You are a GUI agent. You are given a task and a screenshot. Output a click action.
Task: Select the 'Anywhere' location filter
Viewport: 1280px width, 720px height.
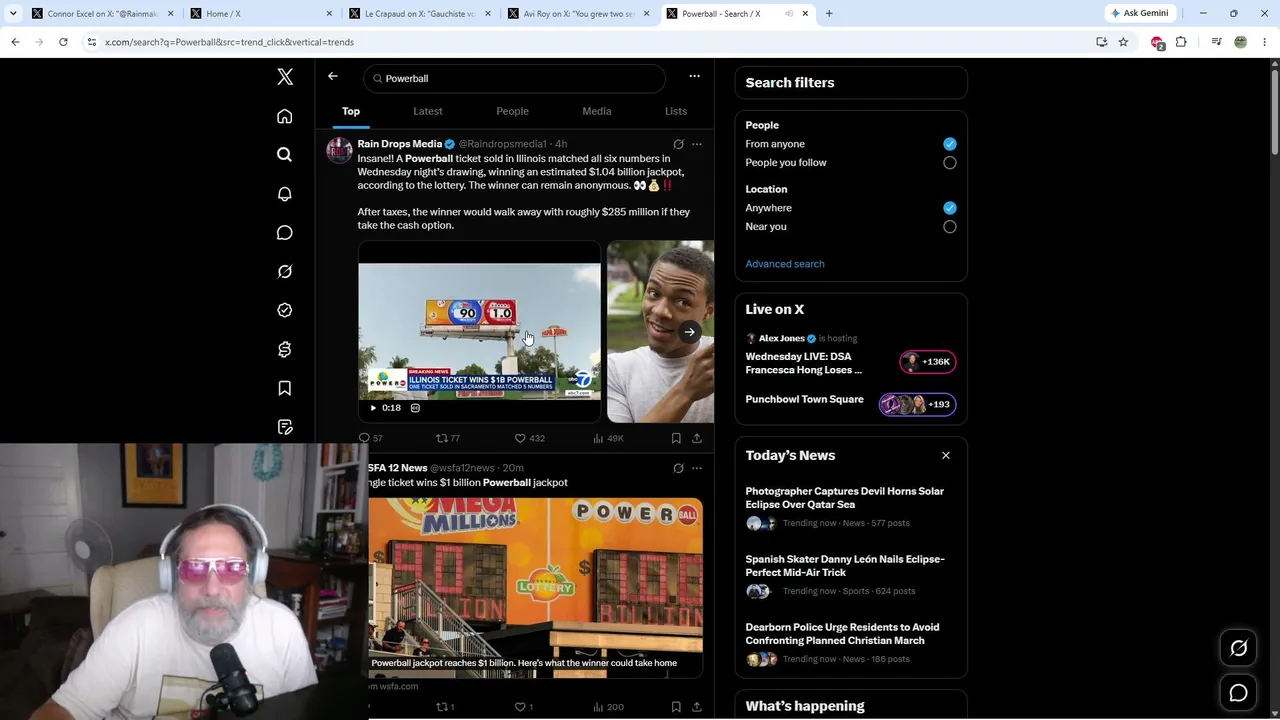tap(949, 208)
